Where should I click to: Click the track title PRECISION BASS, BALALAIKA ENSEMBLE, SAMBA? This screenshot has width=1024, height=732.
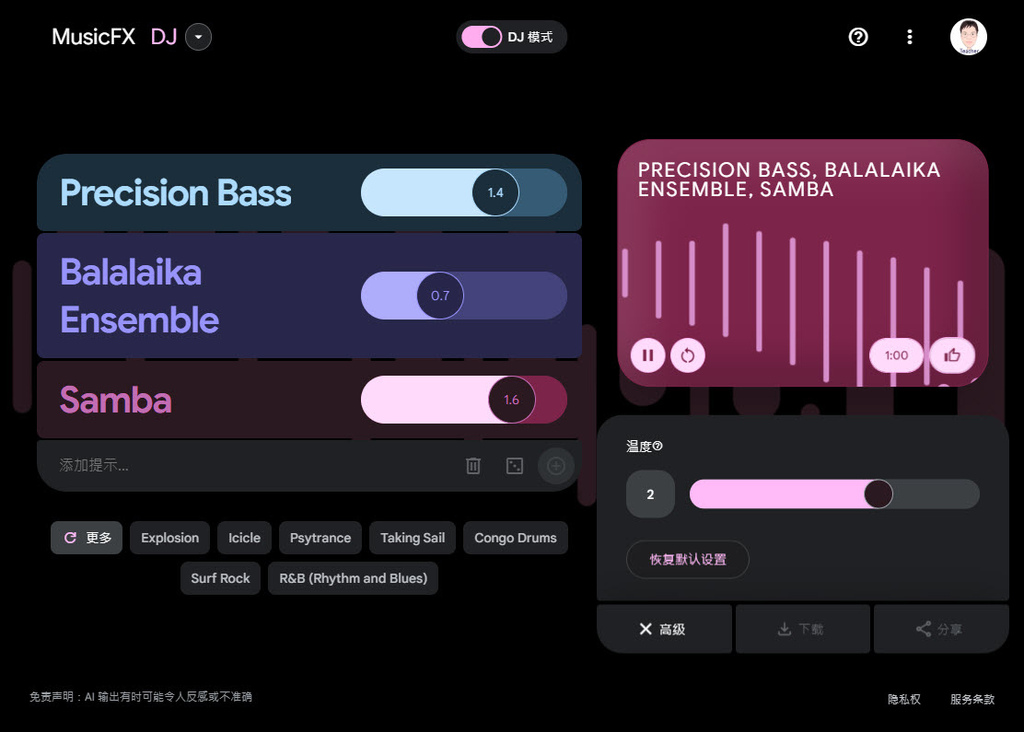pos(789,180)
